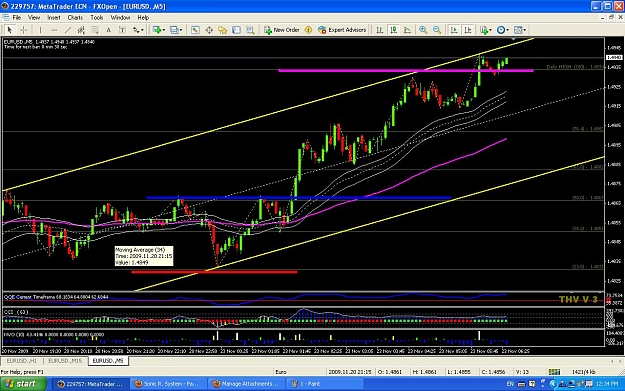Viewport: 625px width, 391px height.
Task: Open the Tools menu
Action: click(97, 18)
